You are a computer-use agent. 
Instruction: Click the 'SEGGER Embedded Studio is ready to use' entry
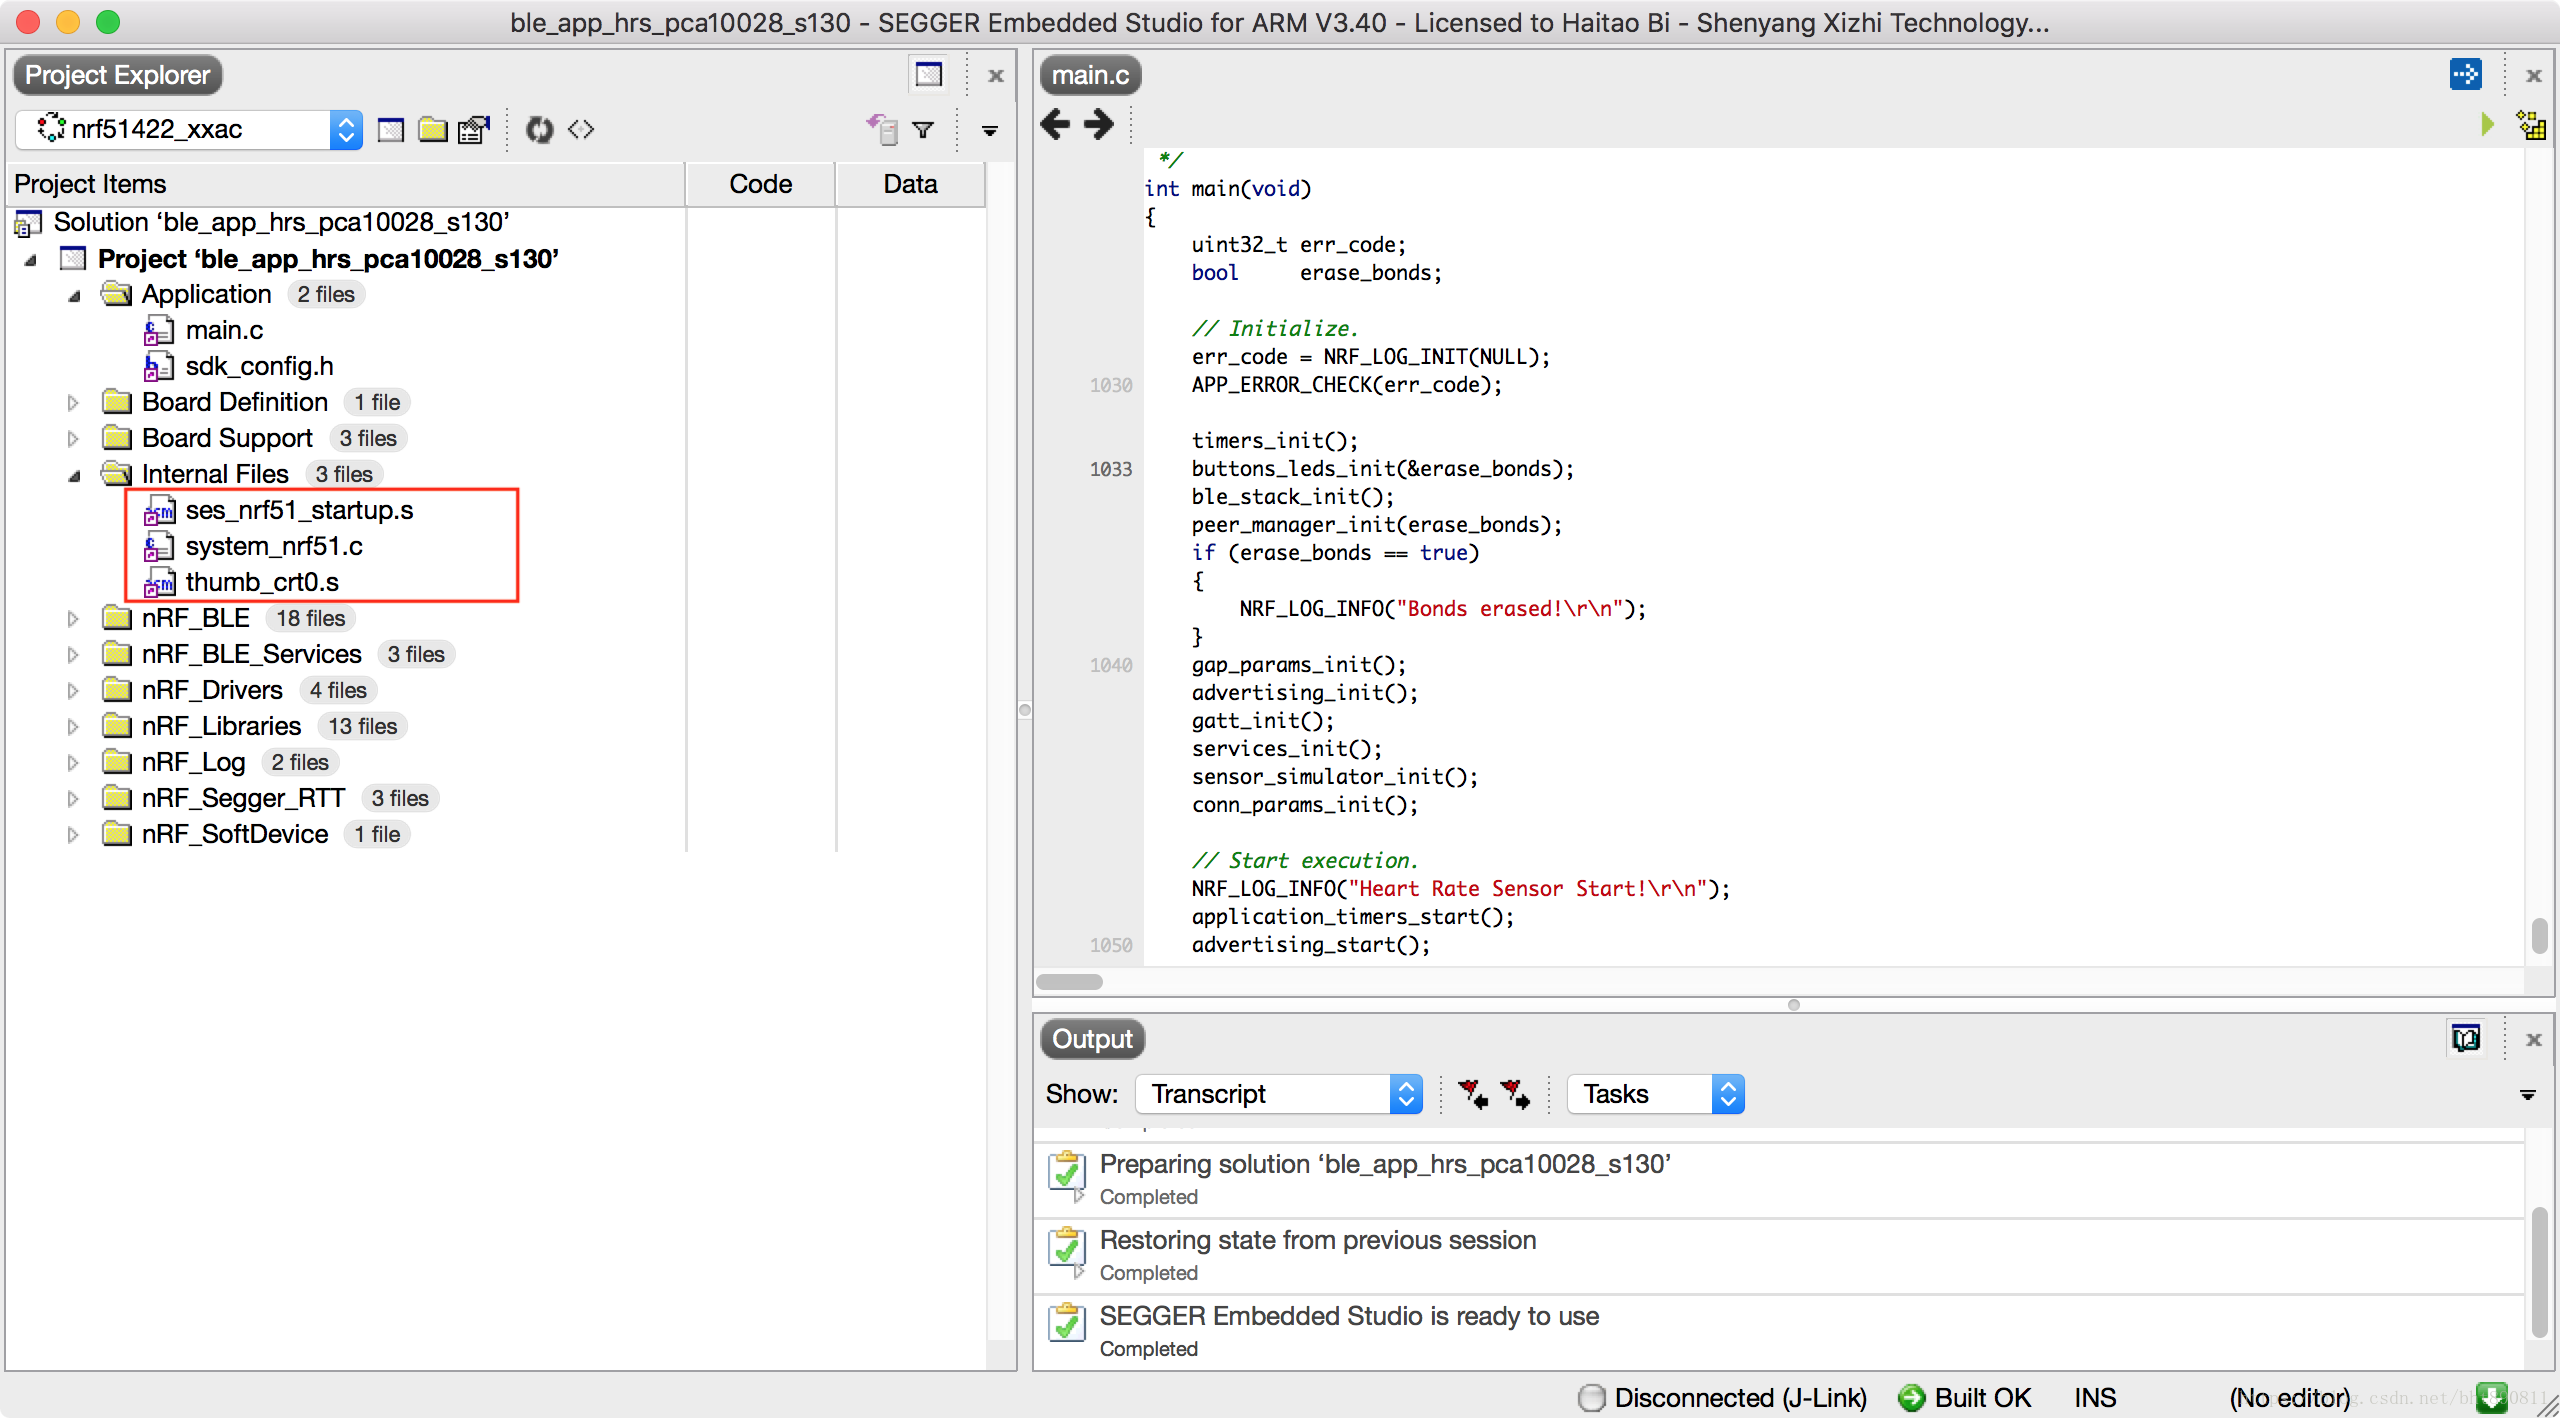pyautogui.click(x=1779, y=1332)
